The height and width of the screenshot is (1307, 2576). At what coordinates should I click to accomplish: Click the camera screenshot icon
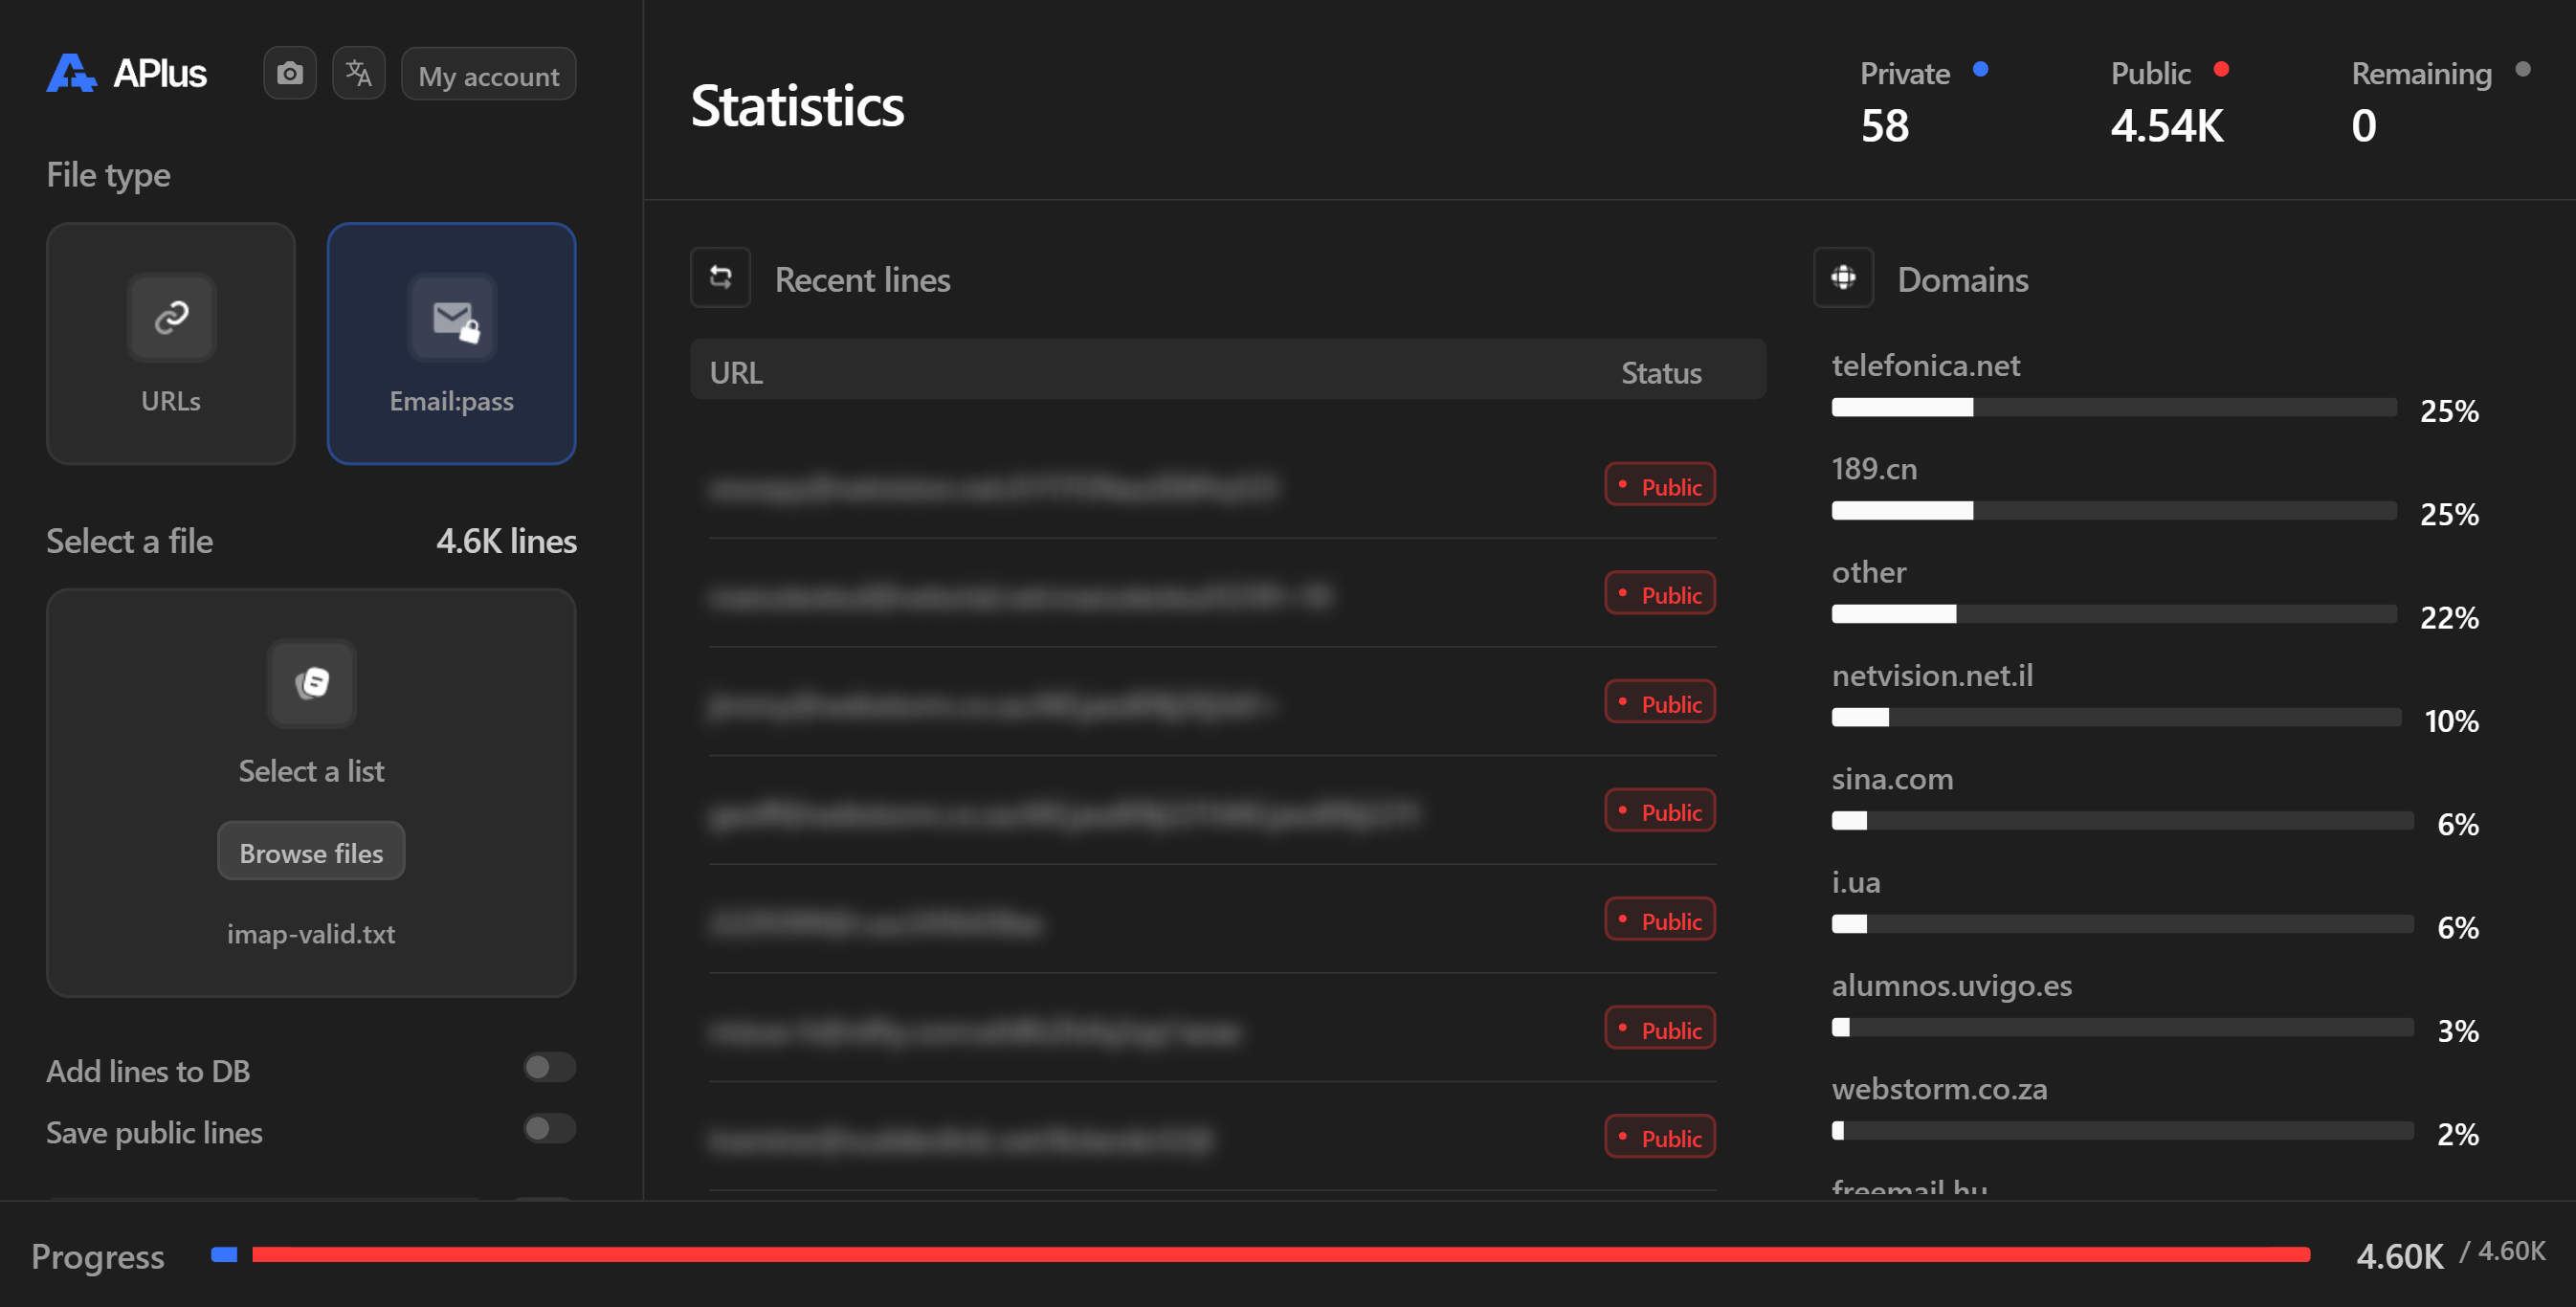[290, 73]
